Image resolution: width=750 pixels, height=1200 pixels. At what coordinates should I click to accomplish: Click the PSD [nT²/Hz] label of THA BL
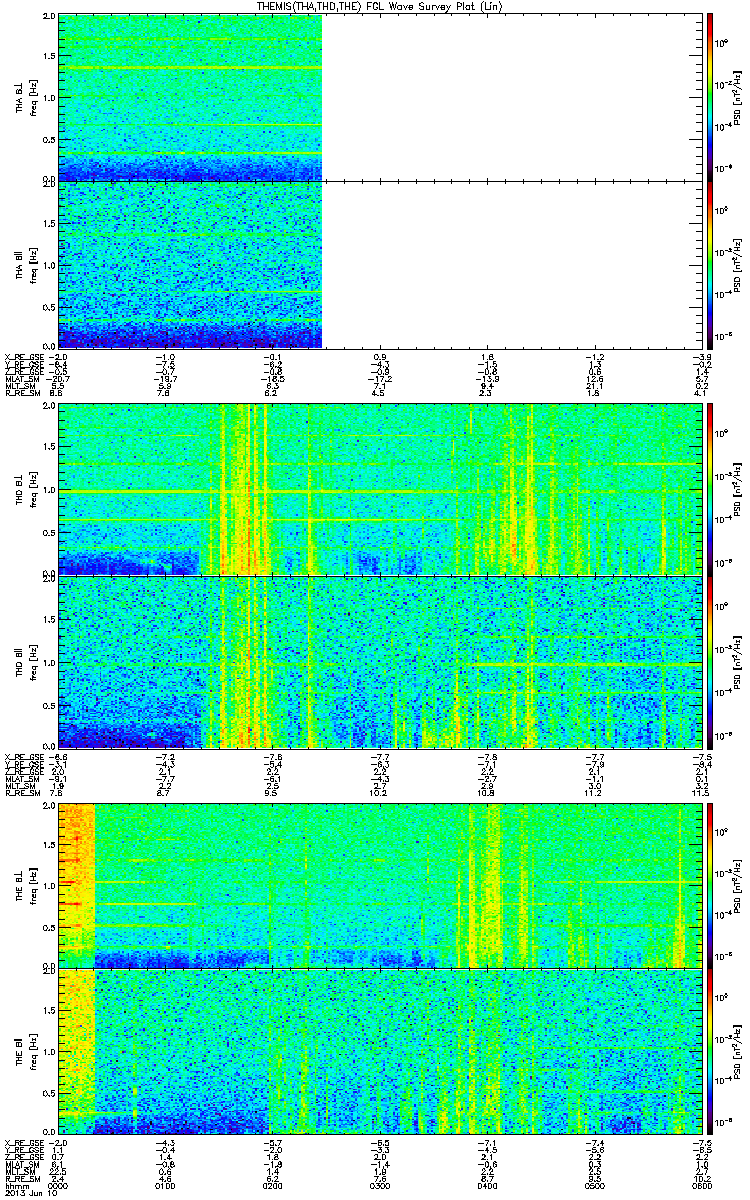point(737,97)
